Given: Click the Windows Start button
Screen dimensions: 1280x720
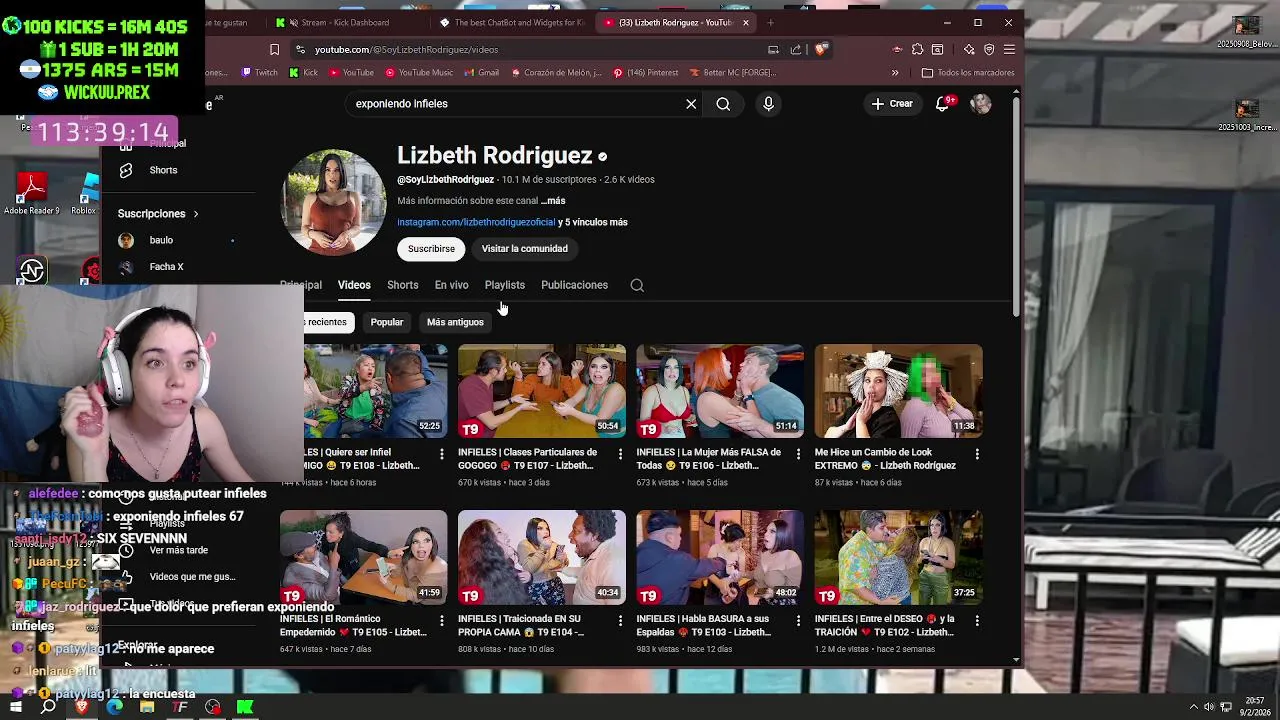Looking at the screenshot, I should [x=15, y=707].
